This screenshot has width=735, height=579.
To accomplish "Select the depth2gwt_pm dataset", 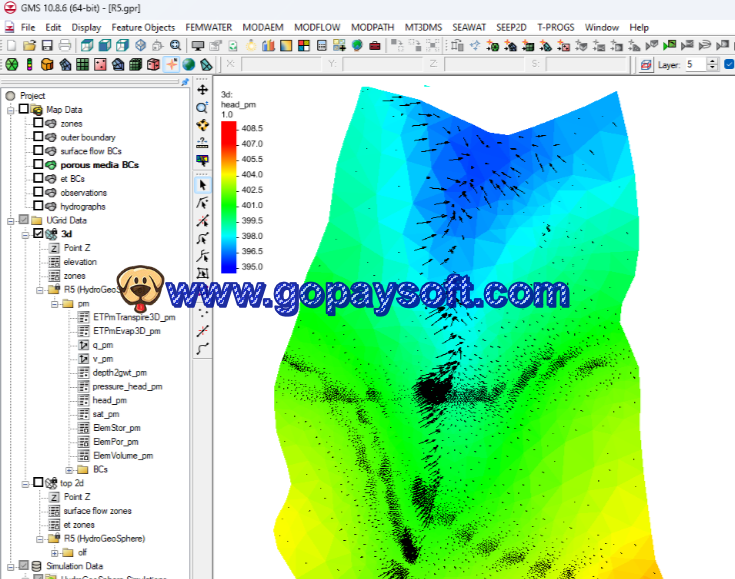I will tap(120, 372).
